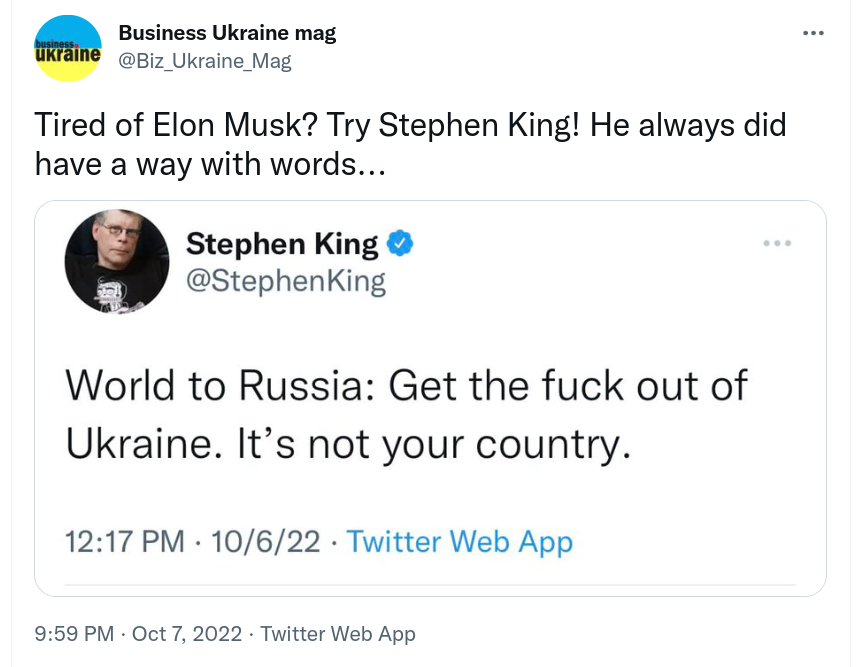
Task: Click the 'way with words' tweet line
Action: pyautogui.click(x=210, y=164)
